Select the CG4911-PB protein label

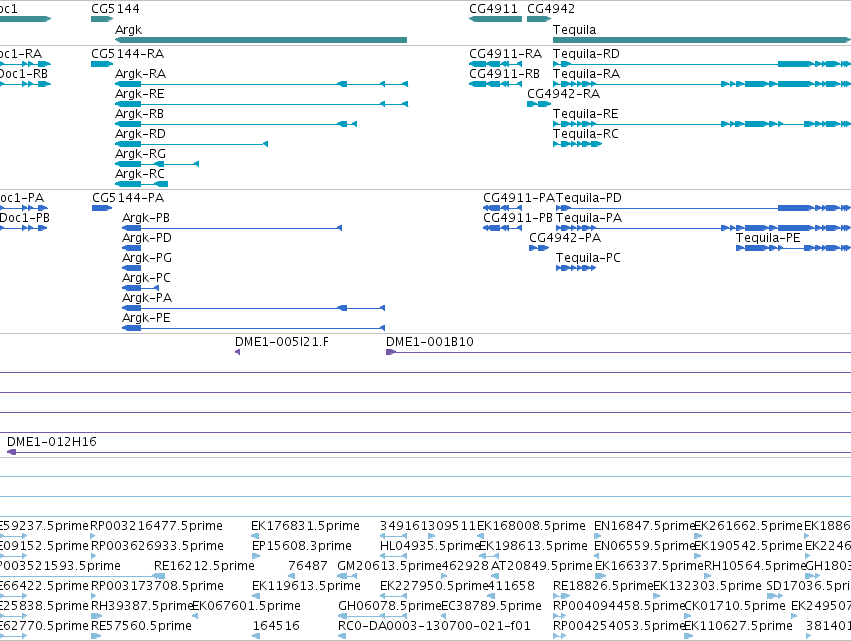[518, 218]
